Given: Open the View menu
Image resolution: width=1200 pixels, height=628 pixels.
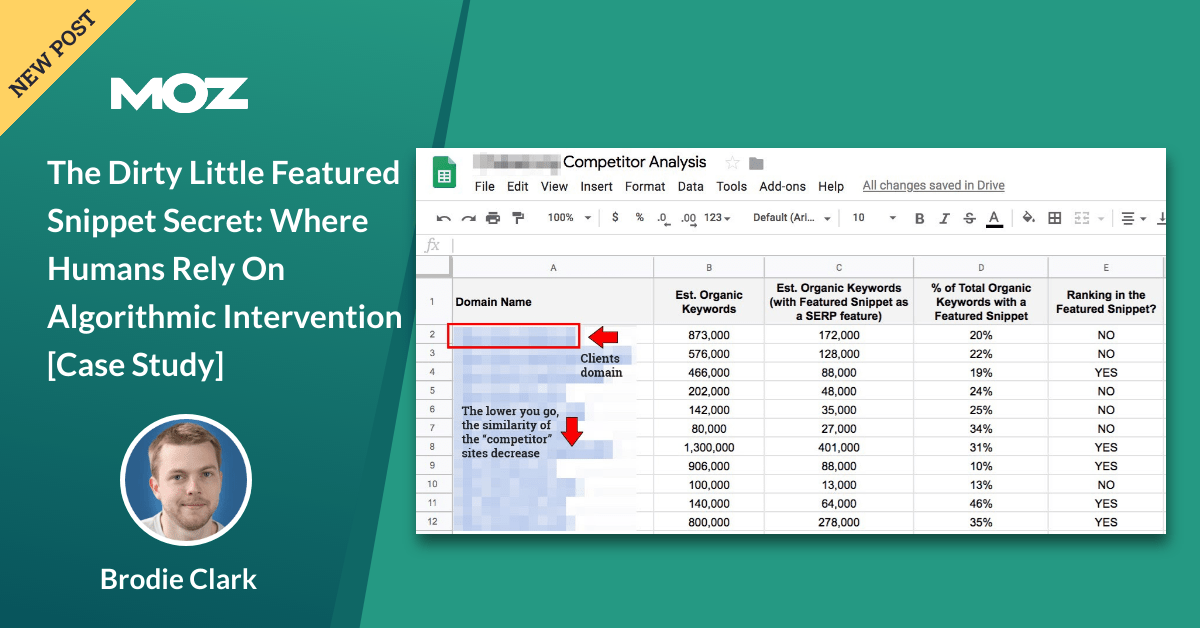Looking at the screenshot, I should (x=554, y=186).
